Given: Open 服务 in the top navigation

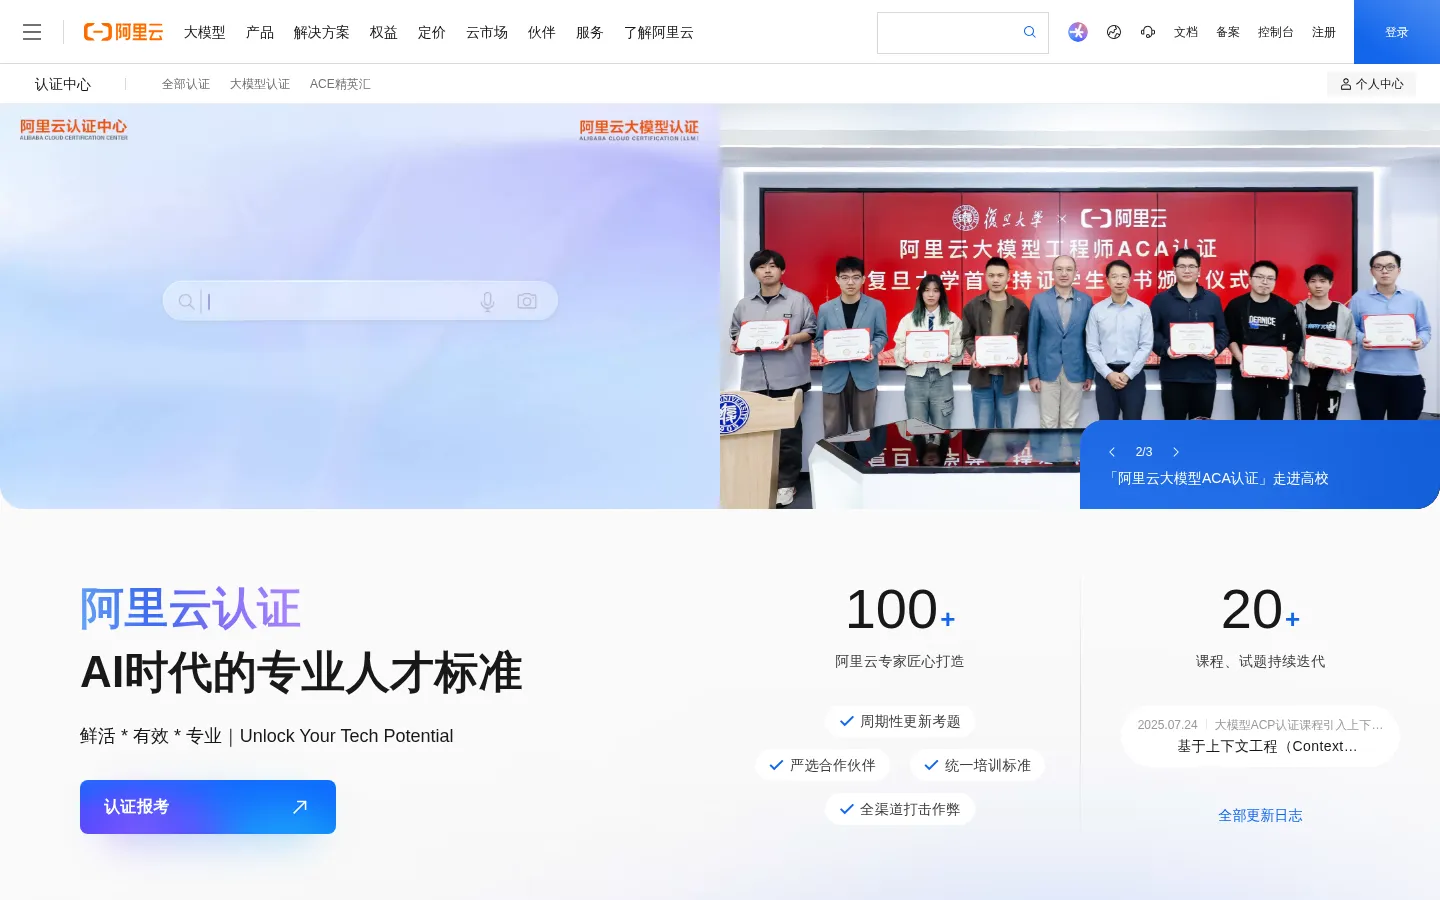Looking at the screenshot, I should pos(590,32).
